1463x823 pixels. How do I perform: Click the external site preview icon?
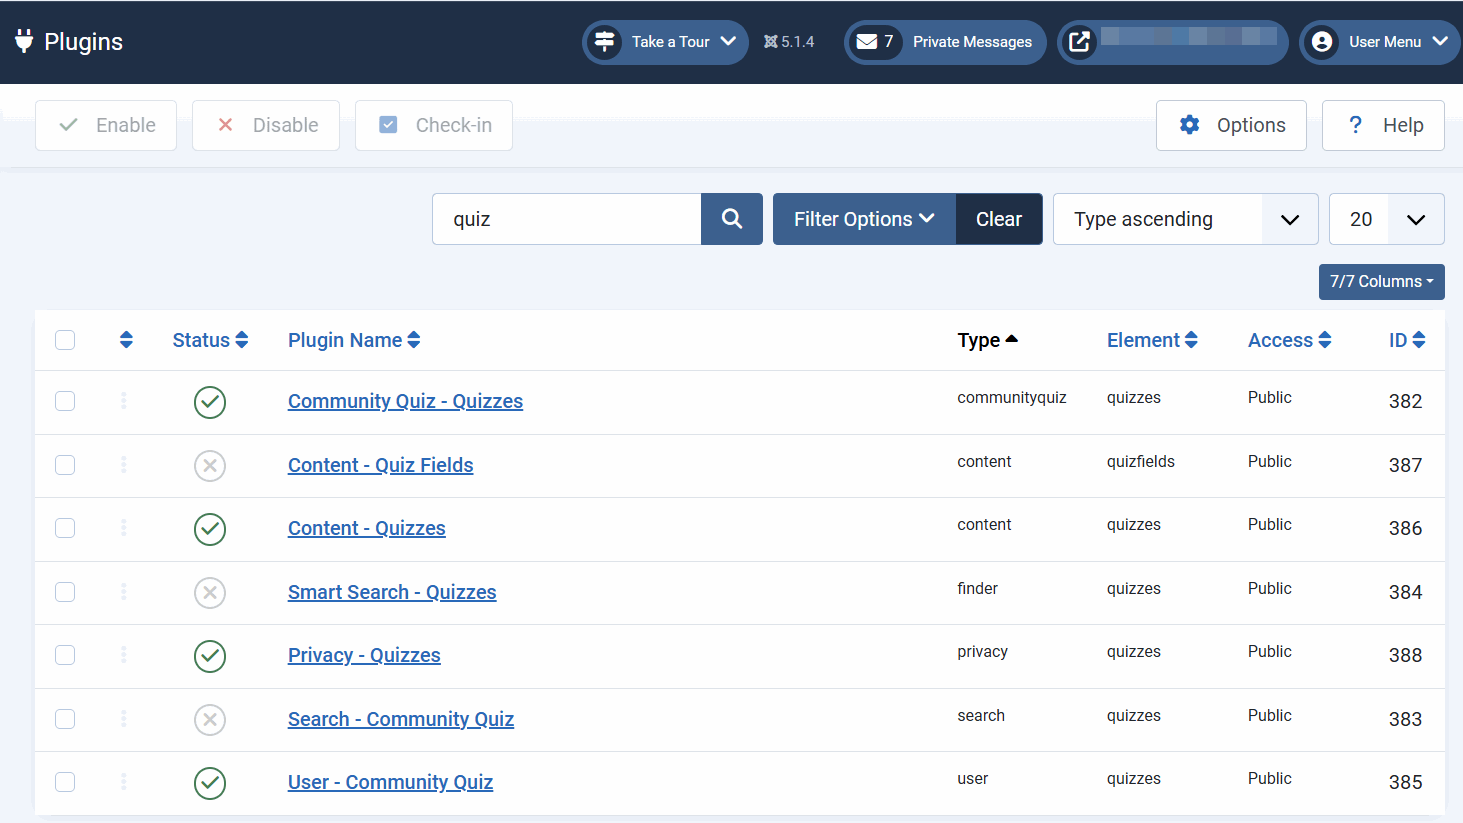1080,42
